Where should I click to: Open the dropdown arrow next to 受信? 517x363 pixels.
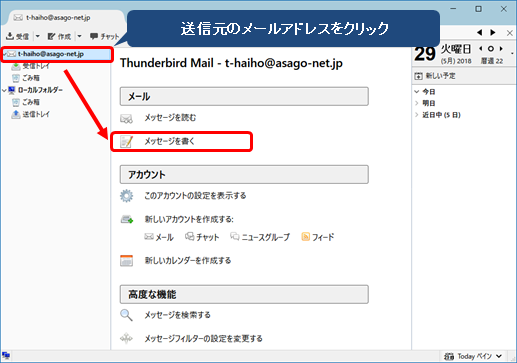(x=38, y=36)
